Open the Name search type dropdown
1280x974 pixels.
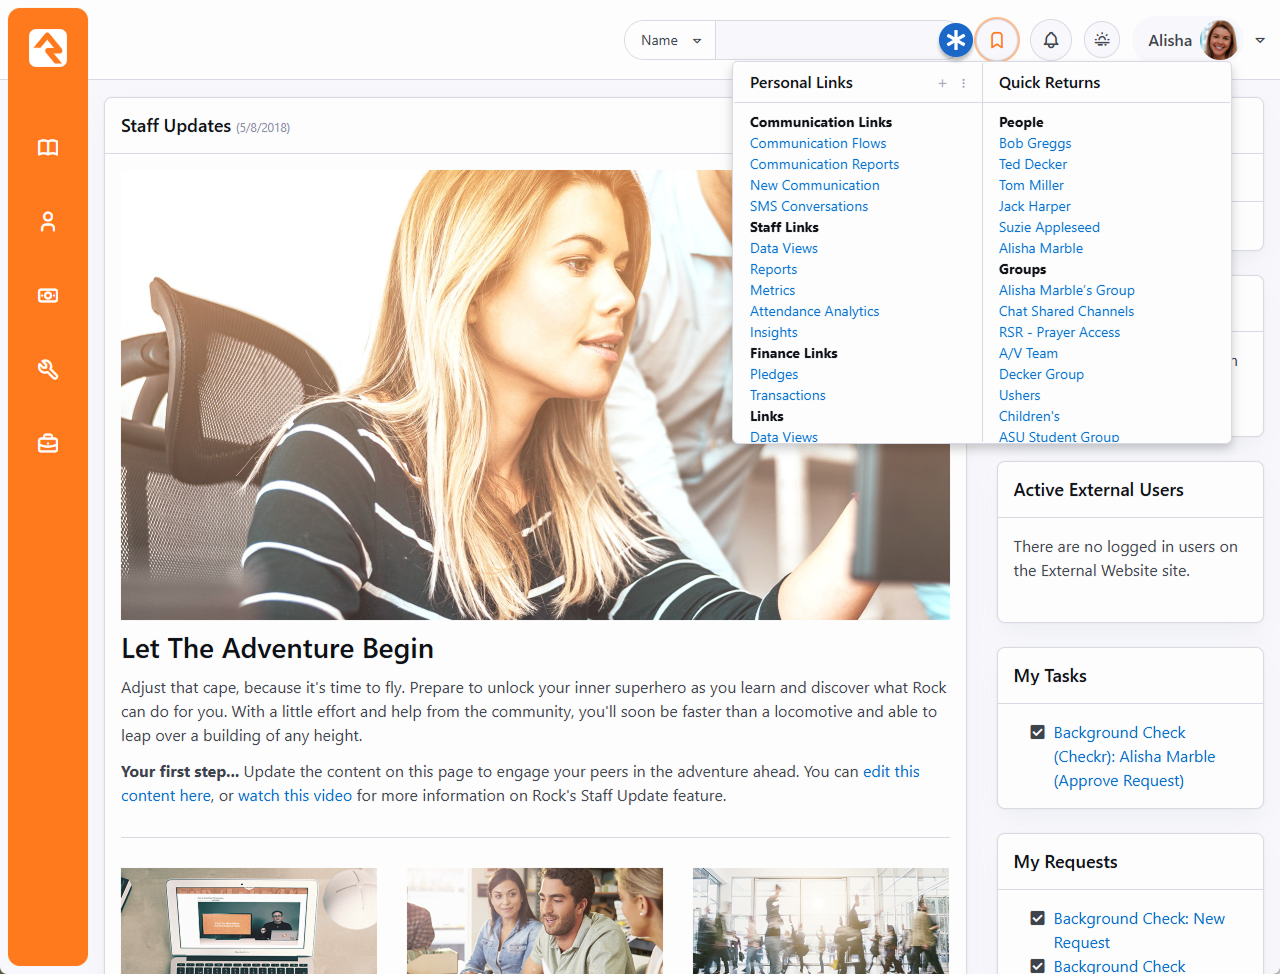point(671,41)
